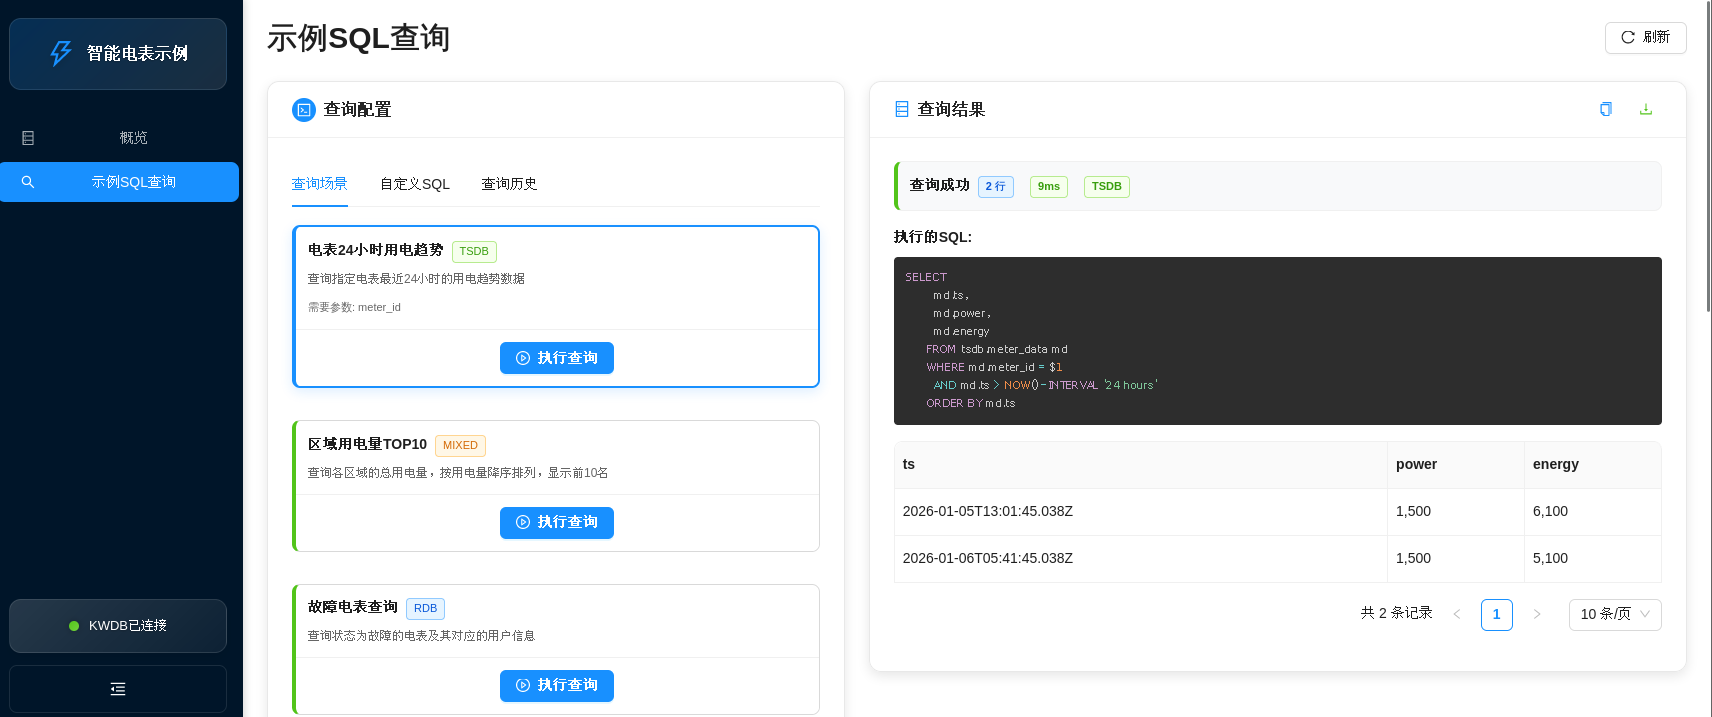Run the 区域用电量TOP10 query
The image size is (1712, 717).
[x=557, y=522]
